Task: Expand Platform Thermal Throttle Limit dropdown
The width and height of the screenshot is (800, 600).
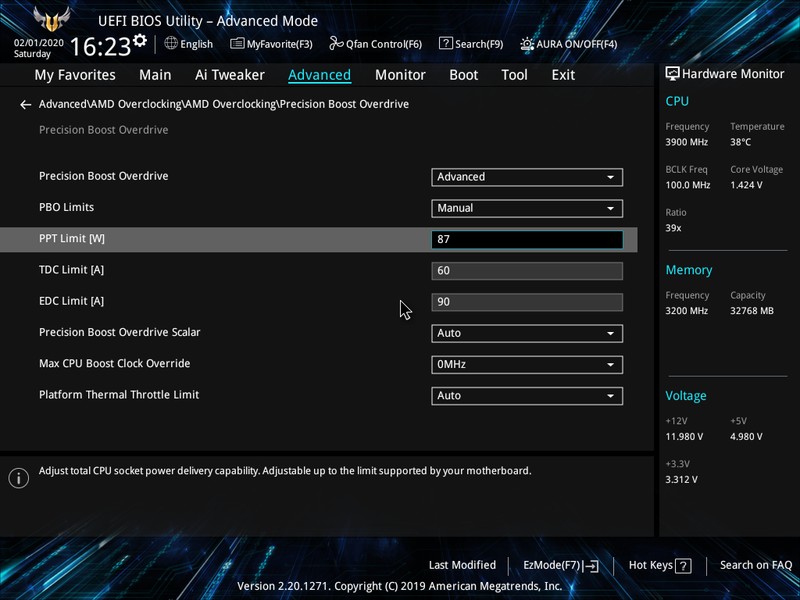Action: click(x=527, y=395)
